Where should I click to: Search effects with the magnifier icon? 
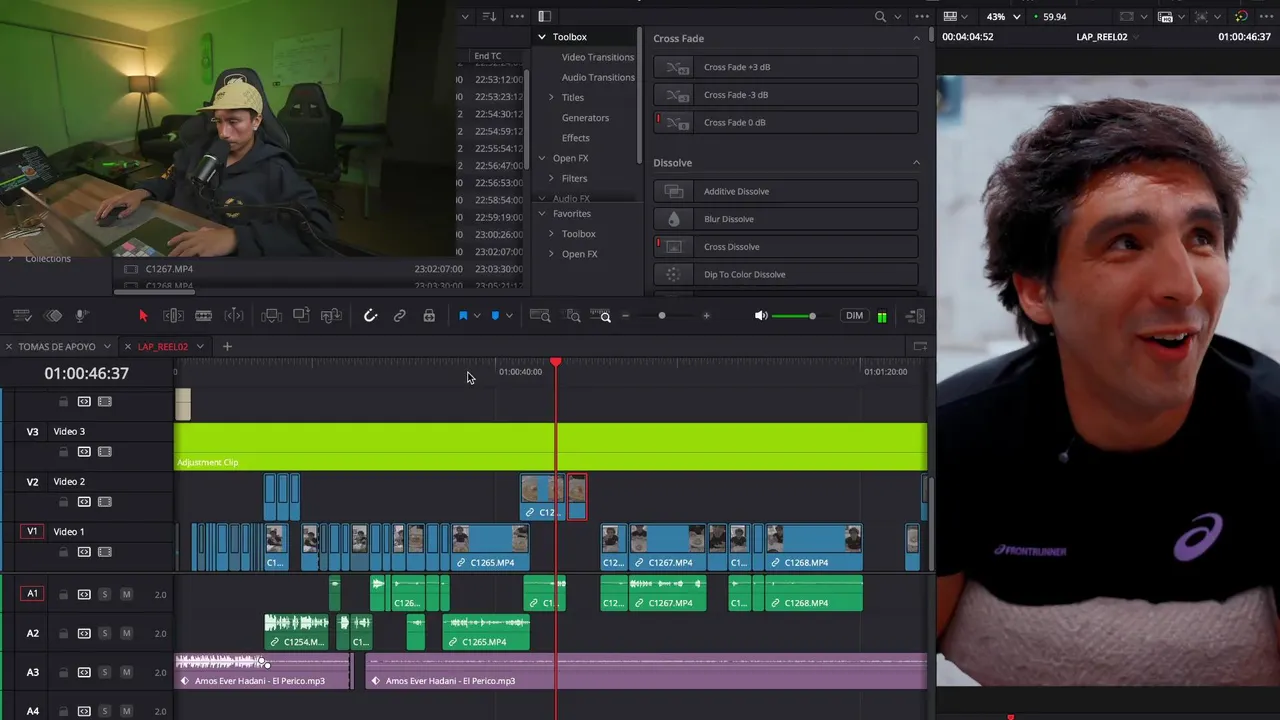point(880,16)
